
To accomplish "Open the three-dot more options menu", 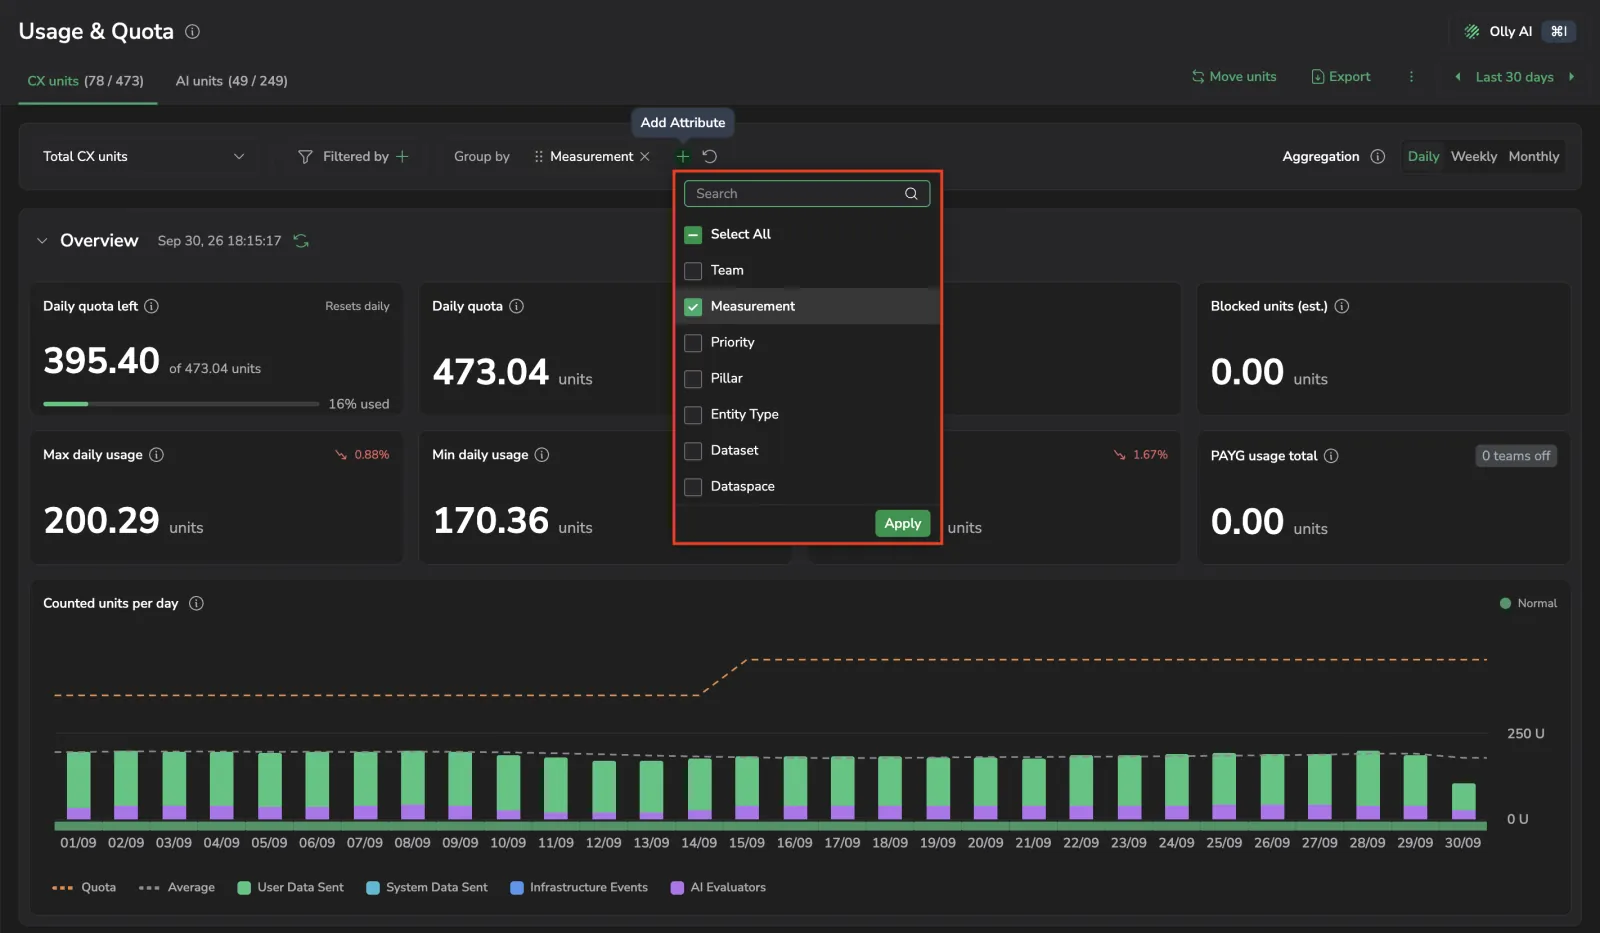I will pyautogui.click(x=1411, y=77).
